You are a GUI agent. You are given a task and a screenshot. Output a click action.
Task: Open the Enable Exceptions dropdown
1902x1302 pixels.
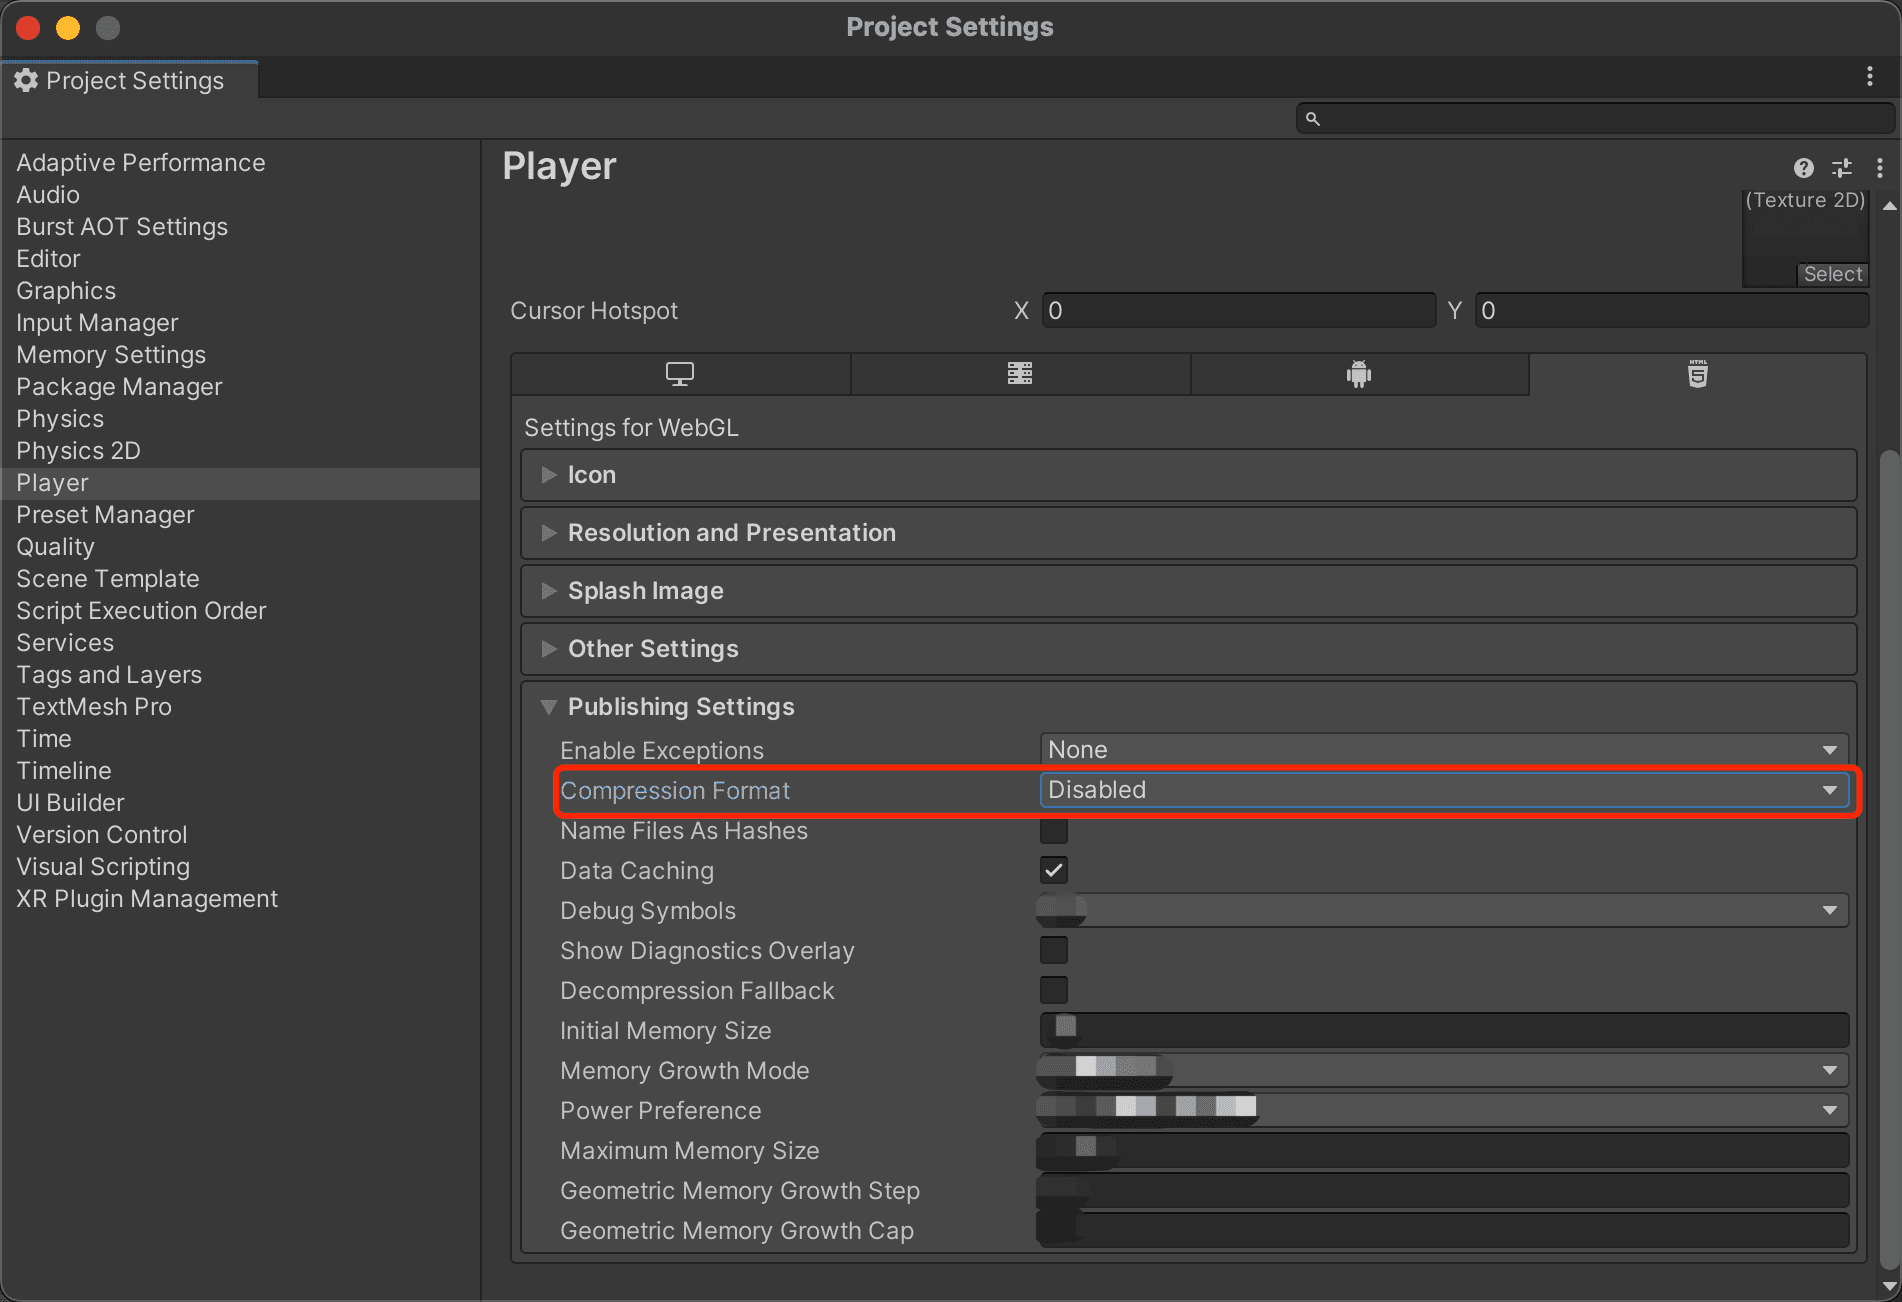[1443, 750]
